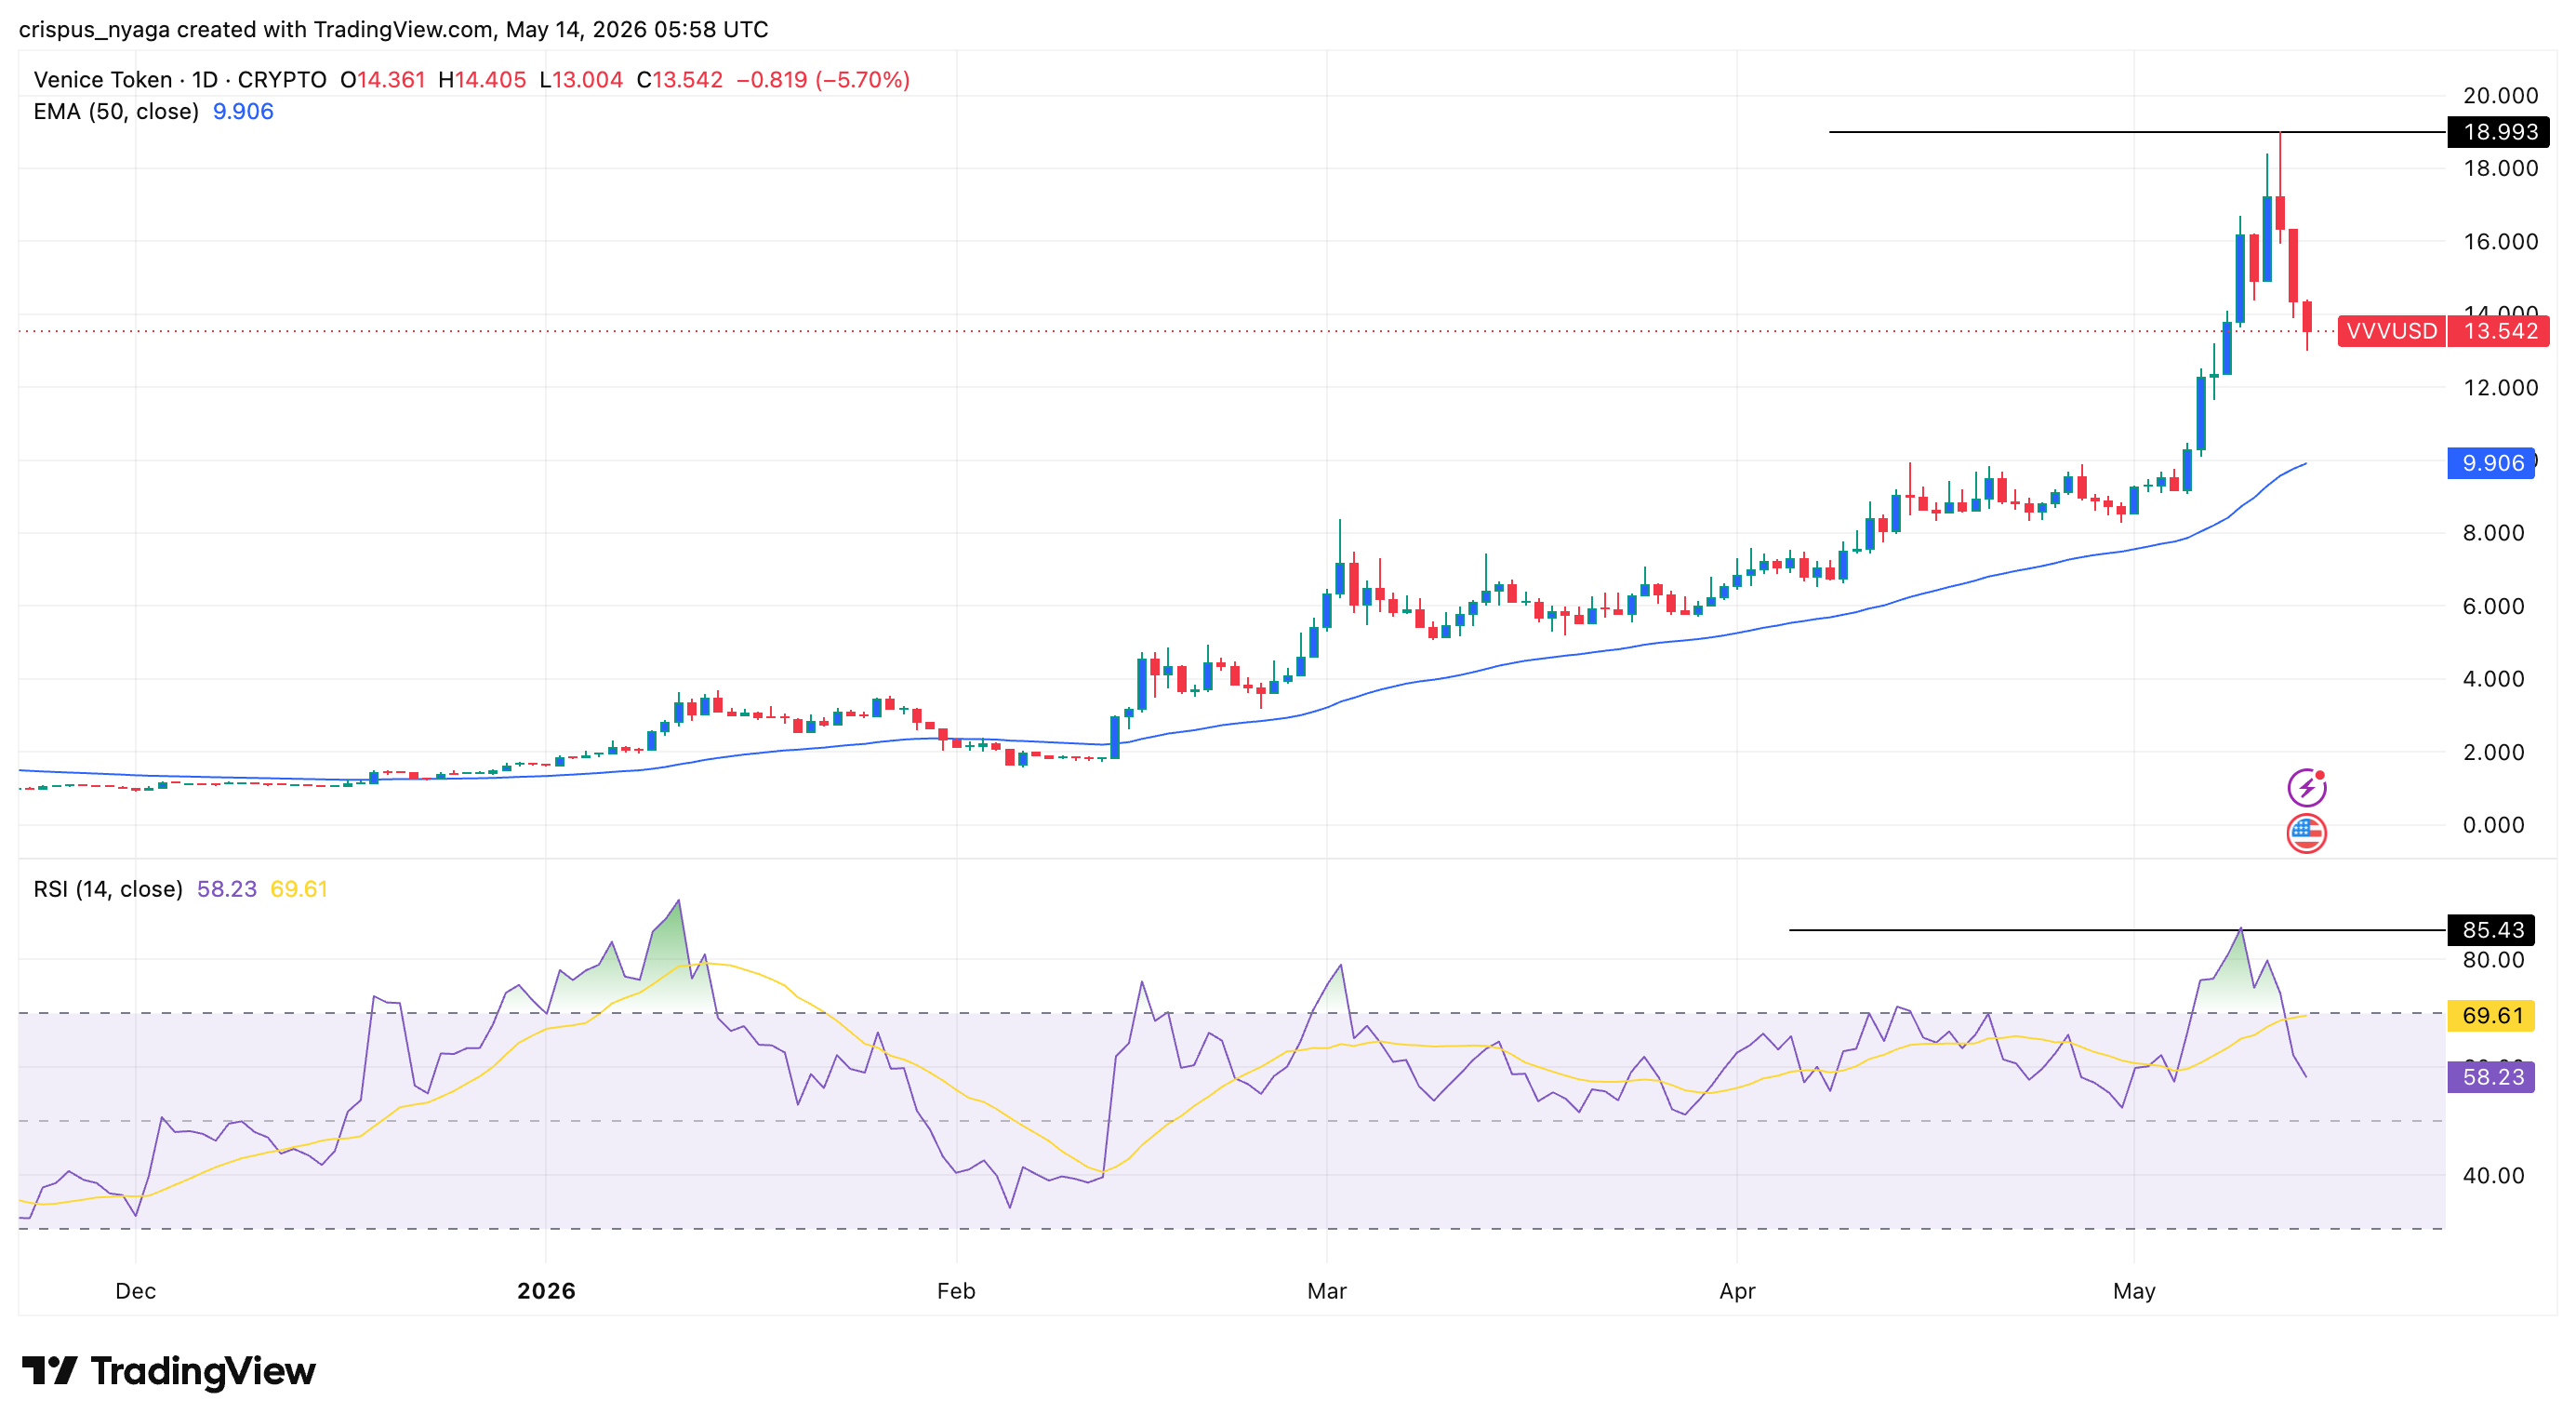This screenshot has width=2576, height=1427.
Task: Click the change value −0.819 (−5.70%)
Action: click(823, 80)
